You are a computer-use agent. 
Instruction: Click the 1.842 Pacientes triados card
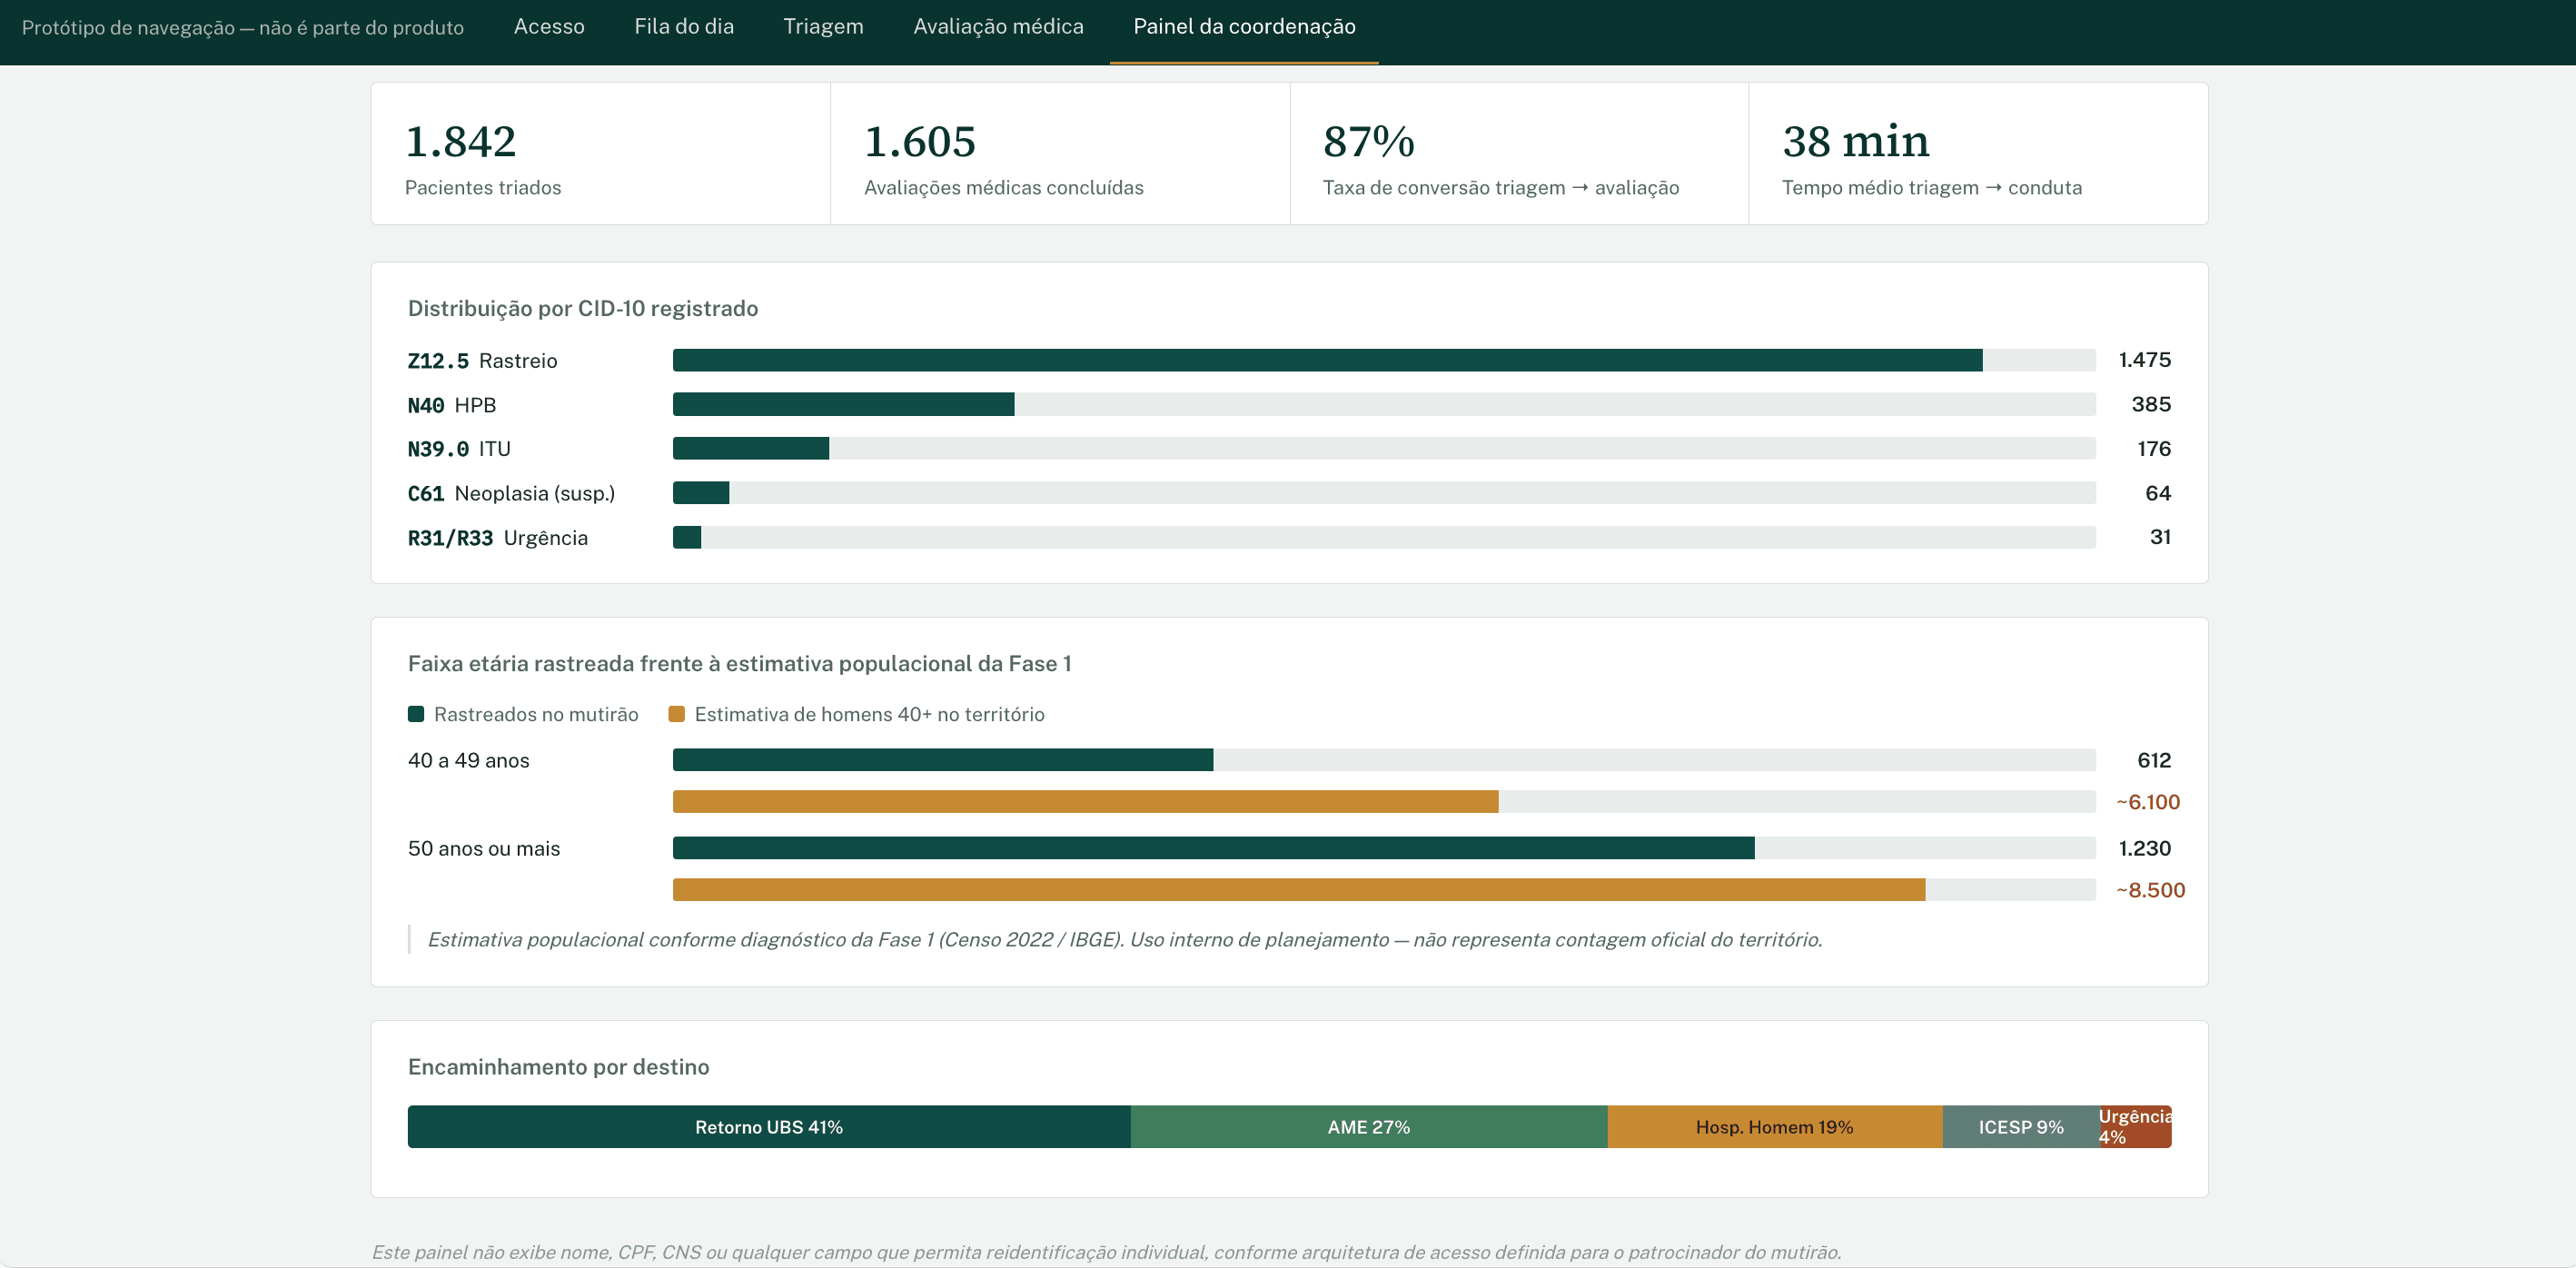601,154
